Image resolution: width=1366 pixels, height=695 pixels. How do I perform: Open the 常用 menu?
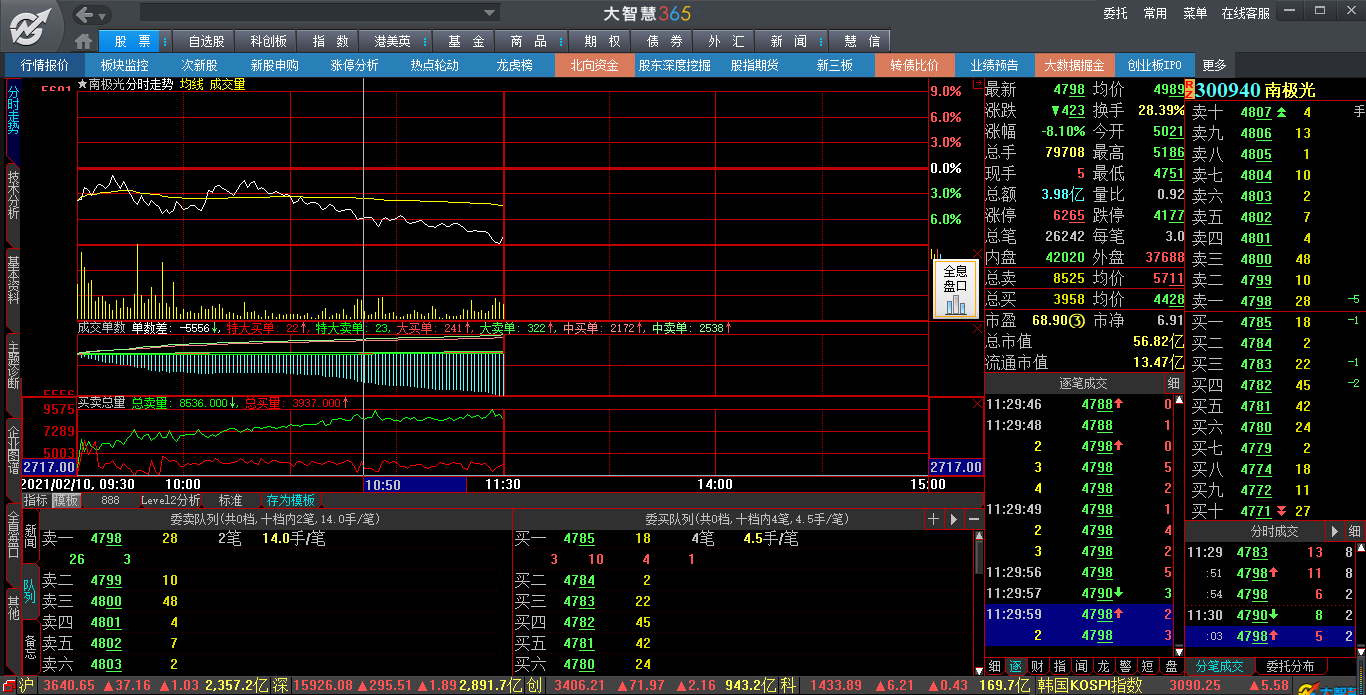click(x=1155, y=13)
